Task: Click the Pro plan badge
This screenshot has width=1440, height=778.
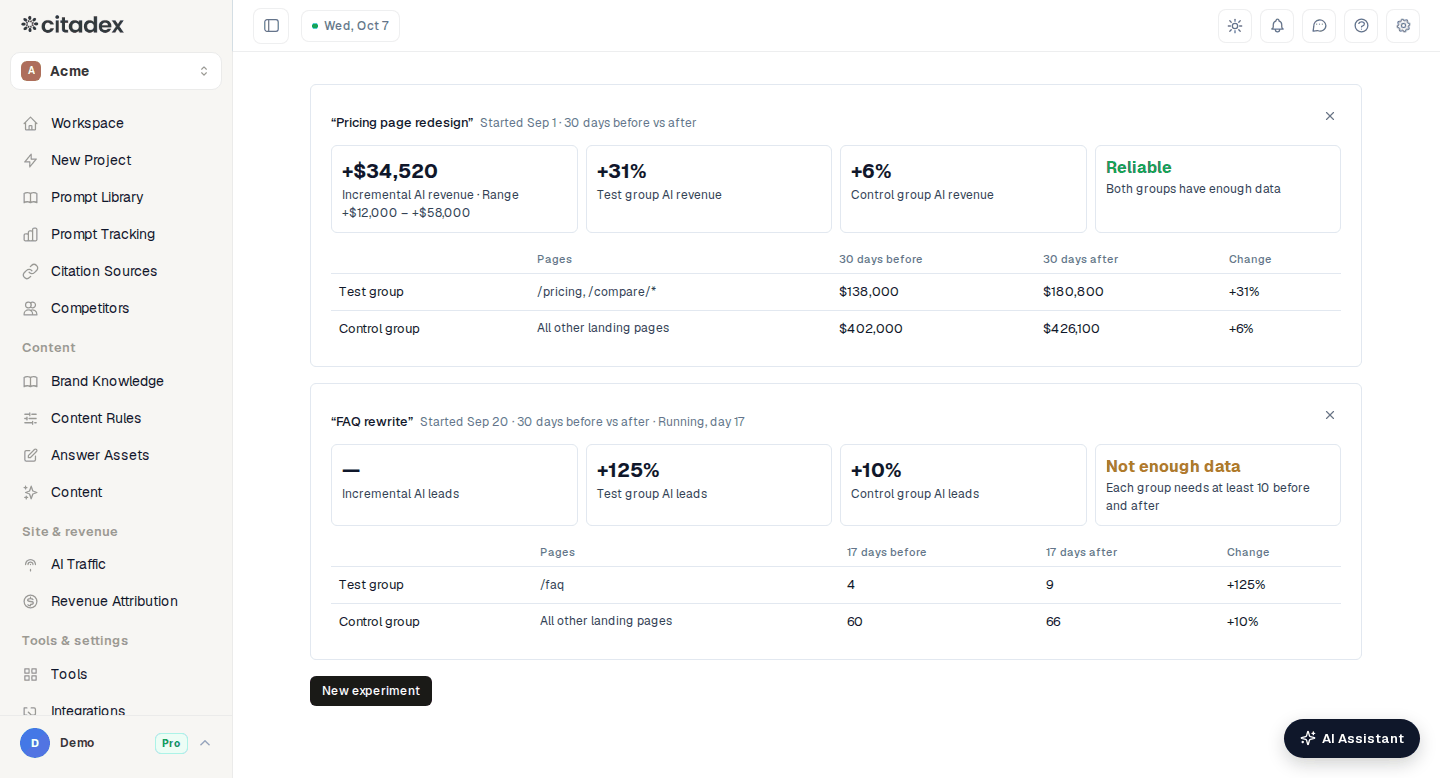Action: click(171, 743)
